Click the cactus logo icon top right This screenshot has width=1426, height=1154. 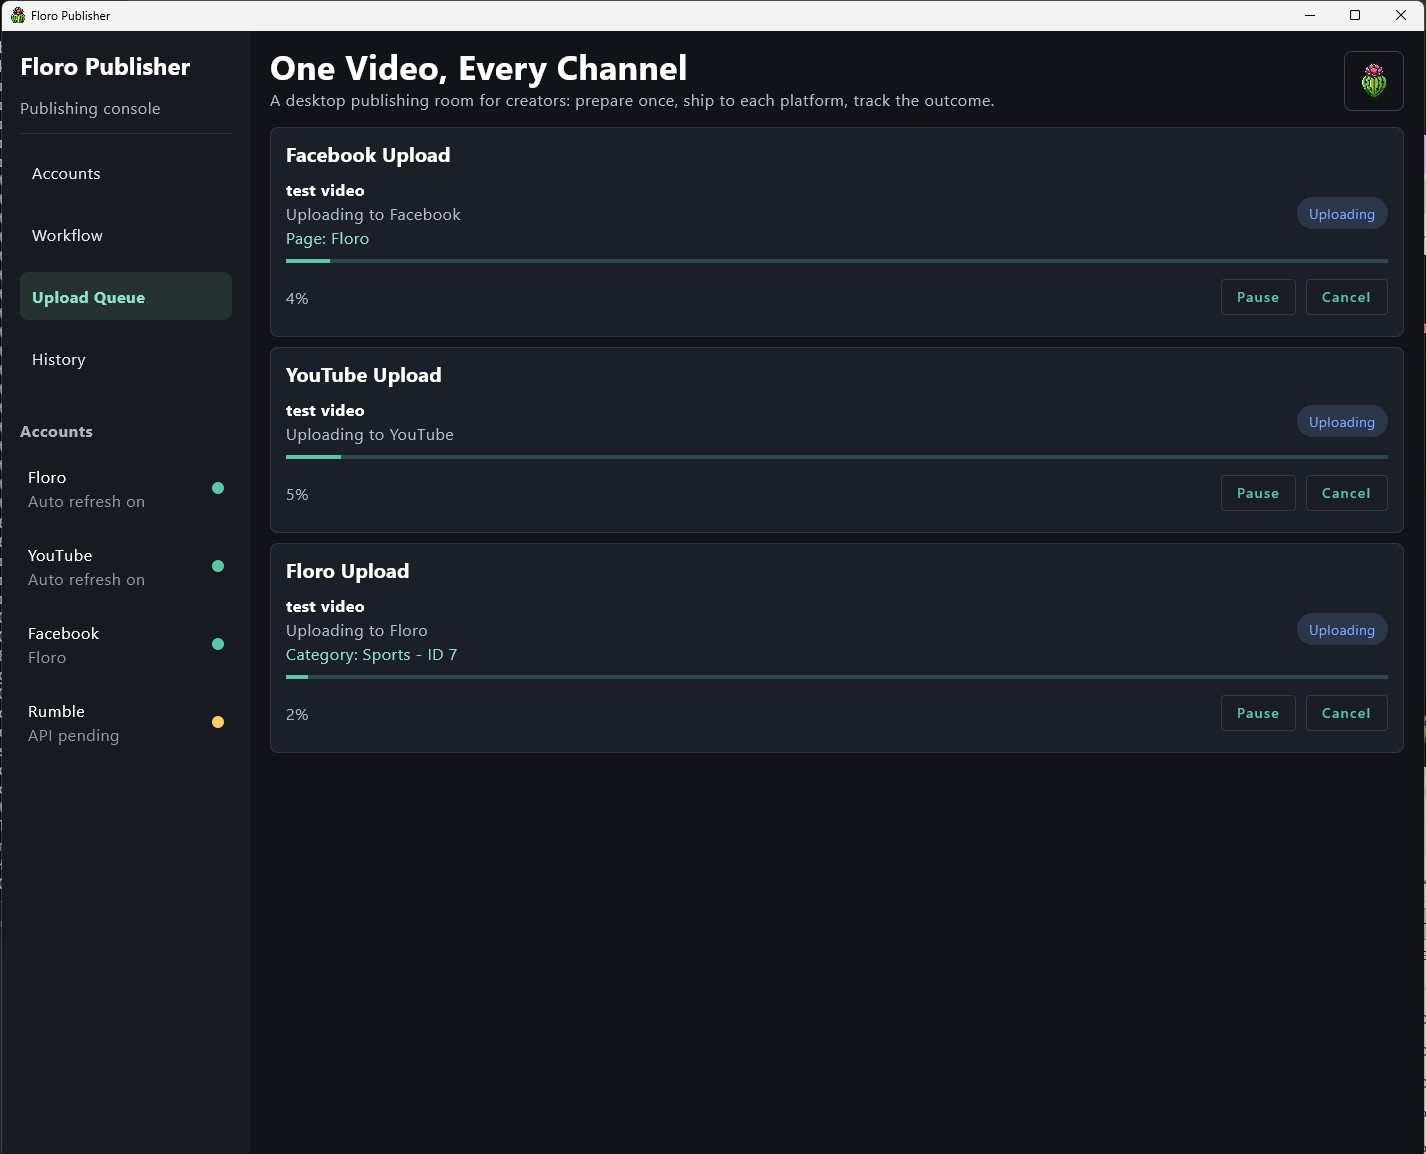tap(1374, 81)
